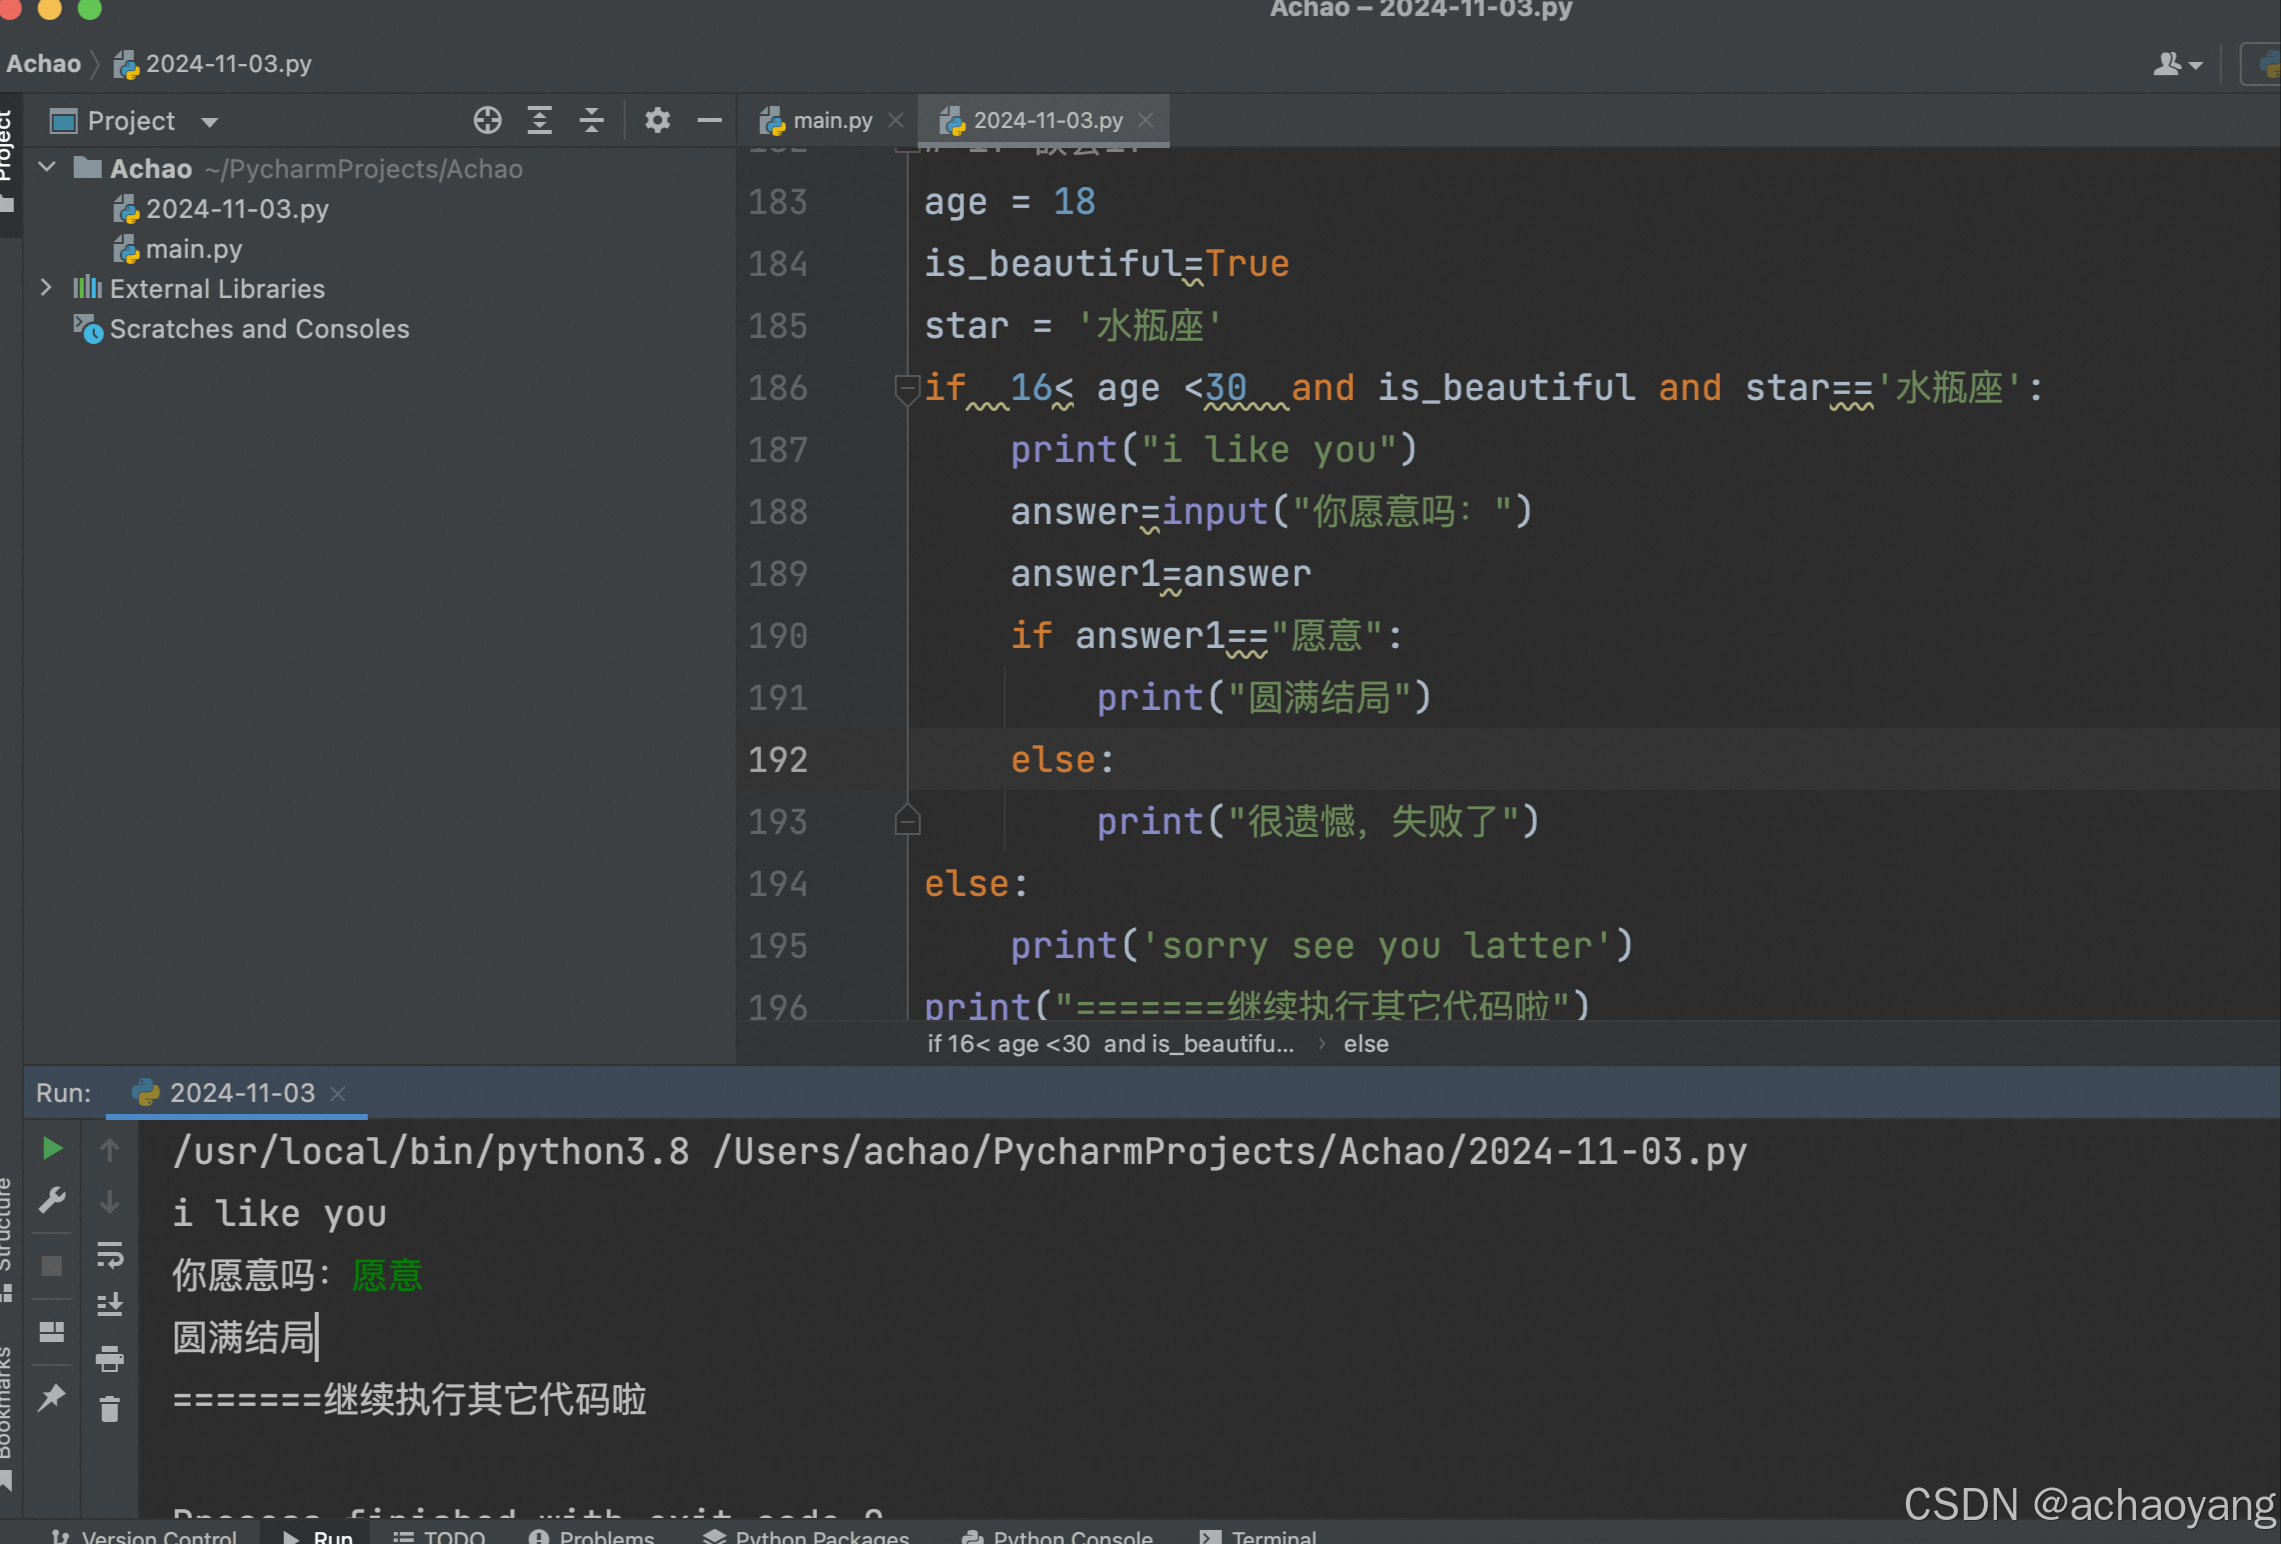Expand the External Libraries node
This screenshot has width=2281, height=1544.
[x=46, y=288]
